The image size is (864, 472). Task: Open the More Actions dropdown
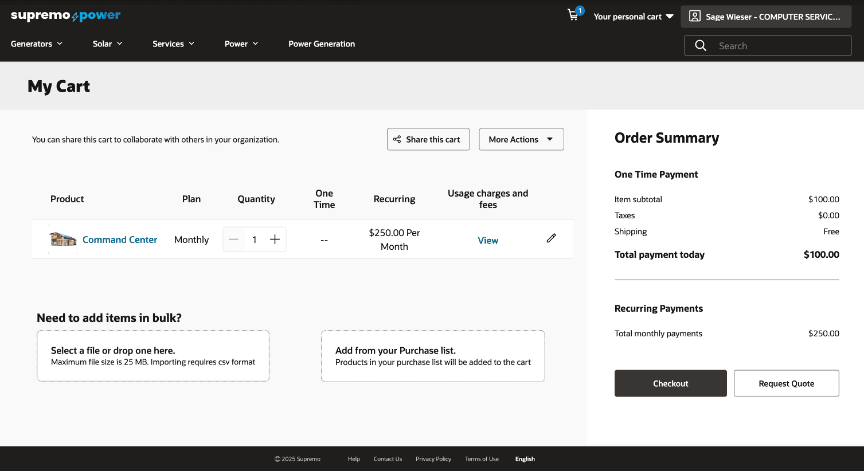tap(521, 139)
